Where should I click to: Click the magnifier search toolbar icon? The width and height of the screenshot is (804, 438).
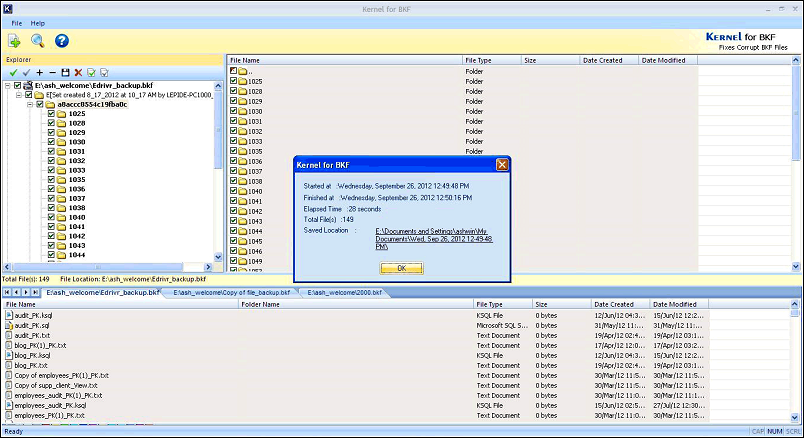click(x=37, y=41)
